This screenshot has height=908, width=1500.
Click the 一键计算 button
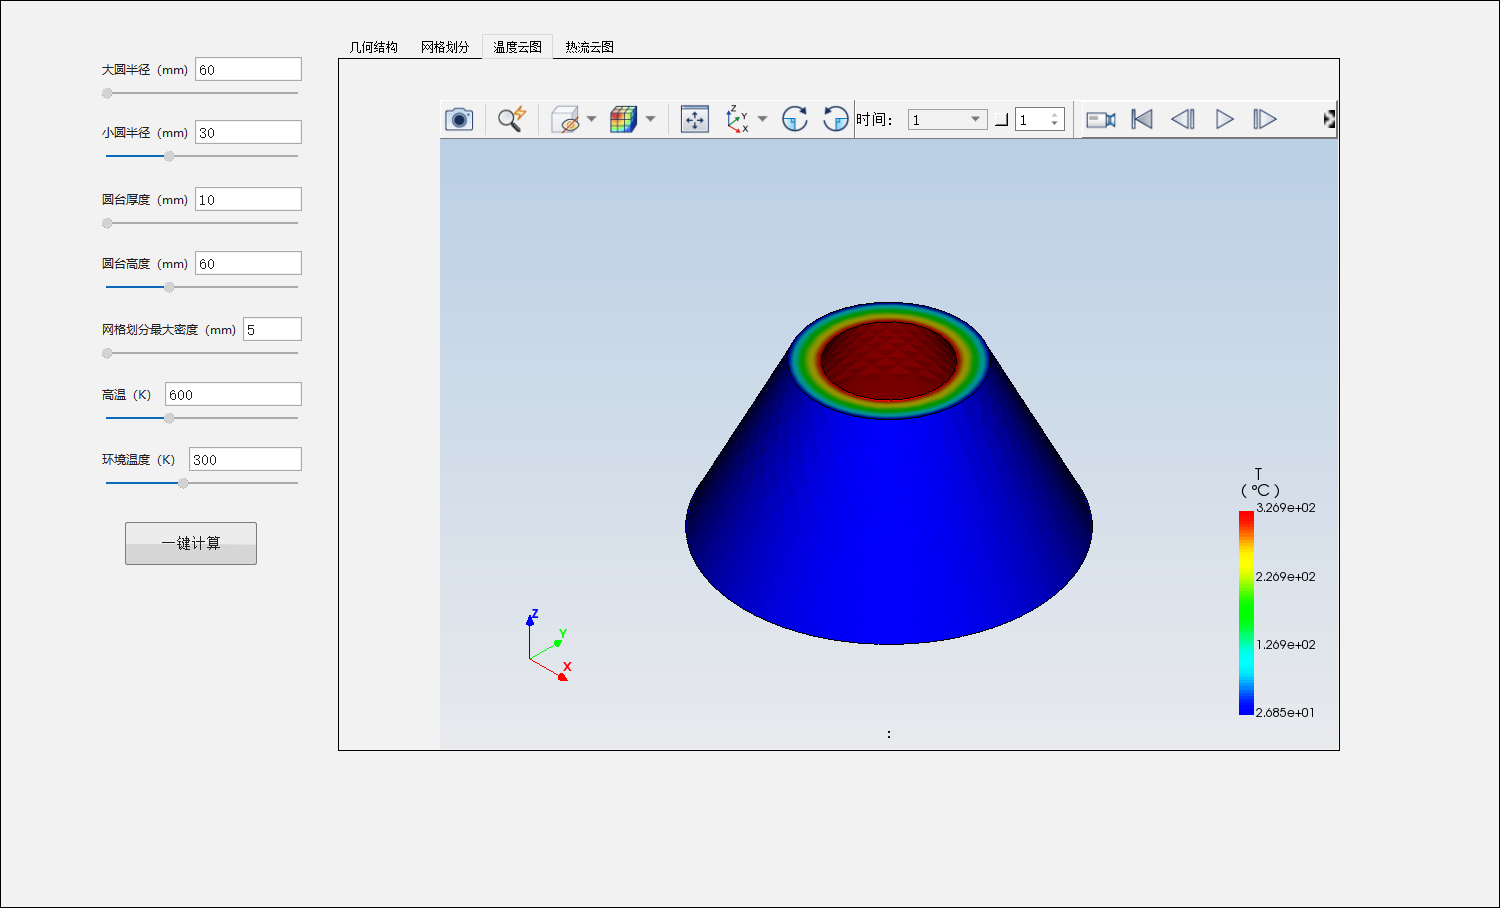point(191,543)
